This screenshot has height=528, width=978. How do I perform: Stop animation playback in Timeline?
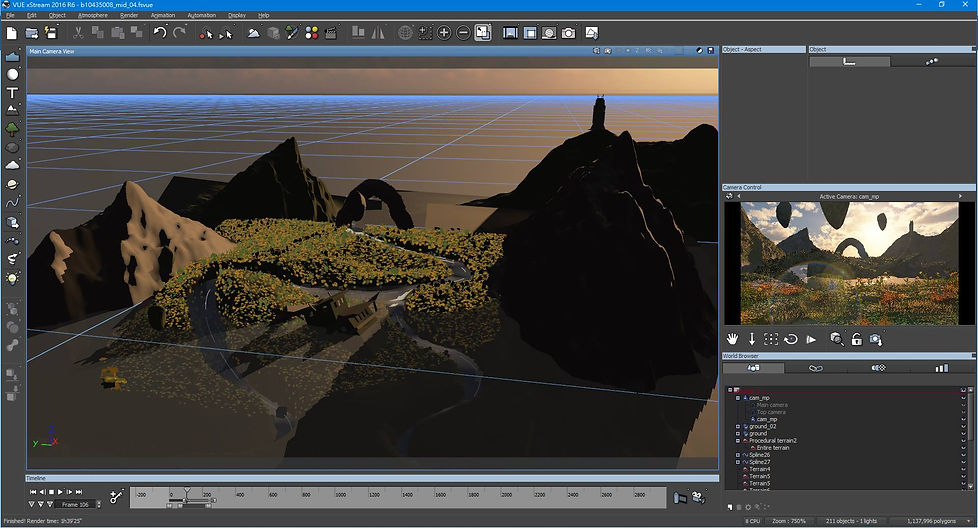click(x=52, y=492)
